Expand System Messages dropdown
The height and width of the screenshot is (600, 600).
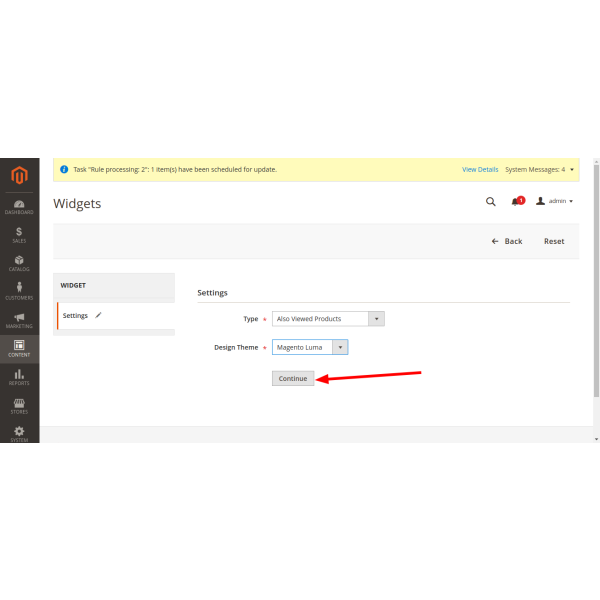(540, 170)
